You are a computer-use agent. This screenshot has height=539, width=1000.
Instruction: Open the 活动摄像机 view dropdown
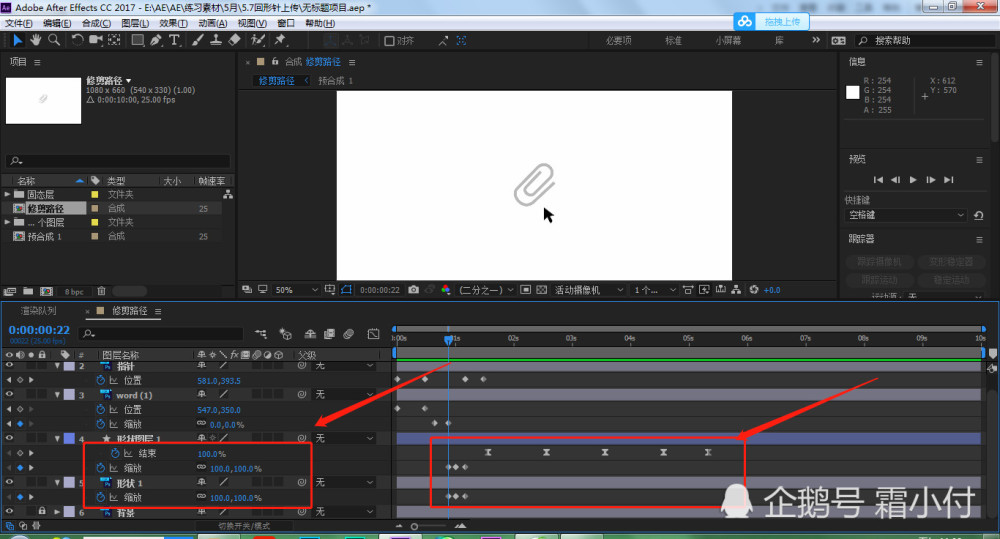pos(589,290)
